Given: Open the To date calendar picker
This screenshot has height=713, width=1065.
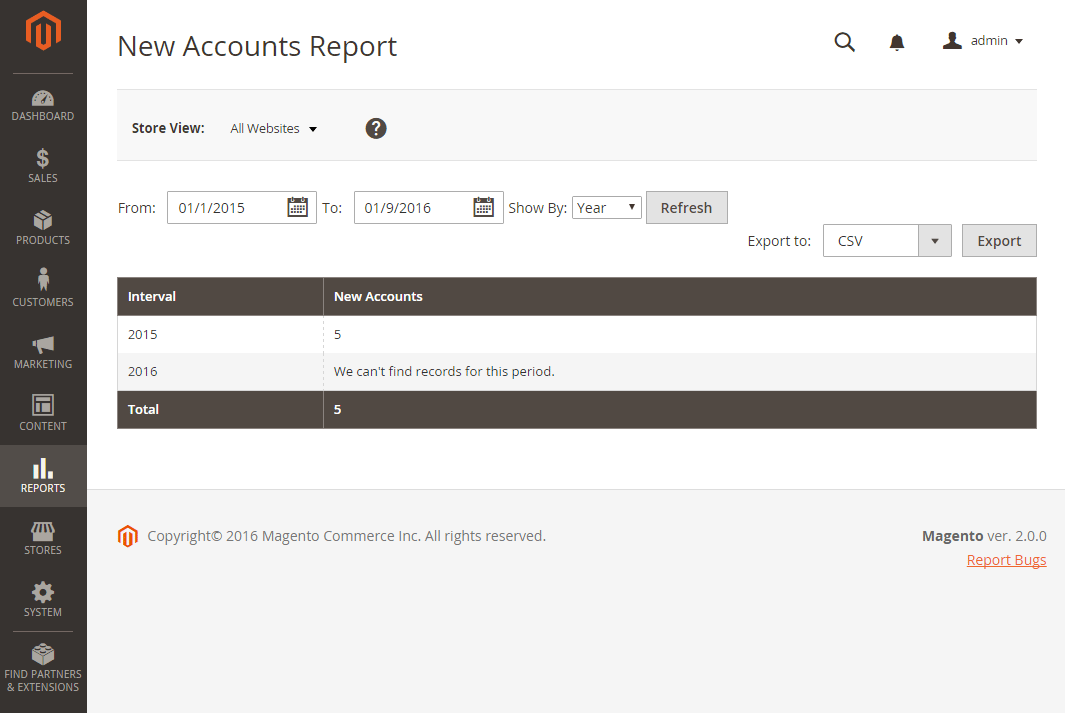Looking at the screenshot, I should pos(484,207).
